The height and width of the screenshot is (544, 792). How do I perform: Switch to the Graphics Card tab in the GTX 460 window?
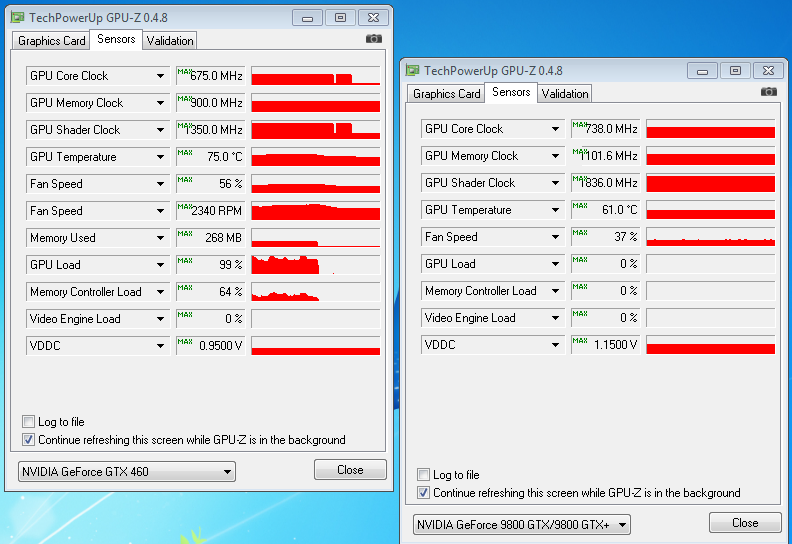pyautogui.click(x=52, y=41)
